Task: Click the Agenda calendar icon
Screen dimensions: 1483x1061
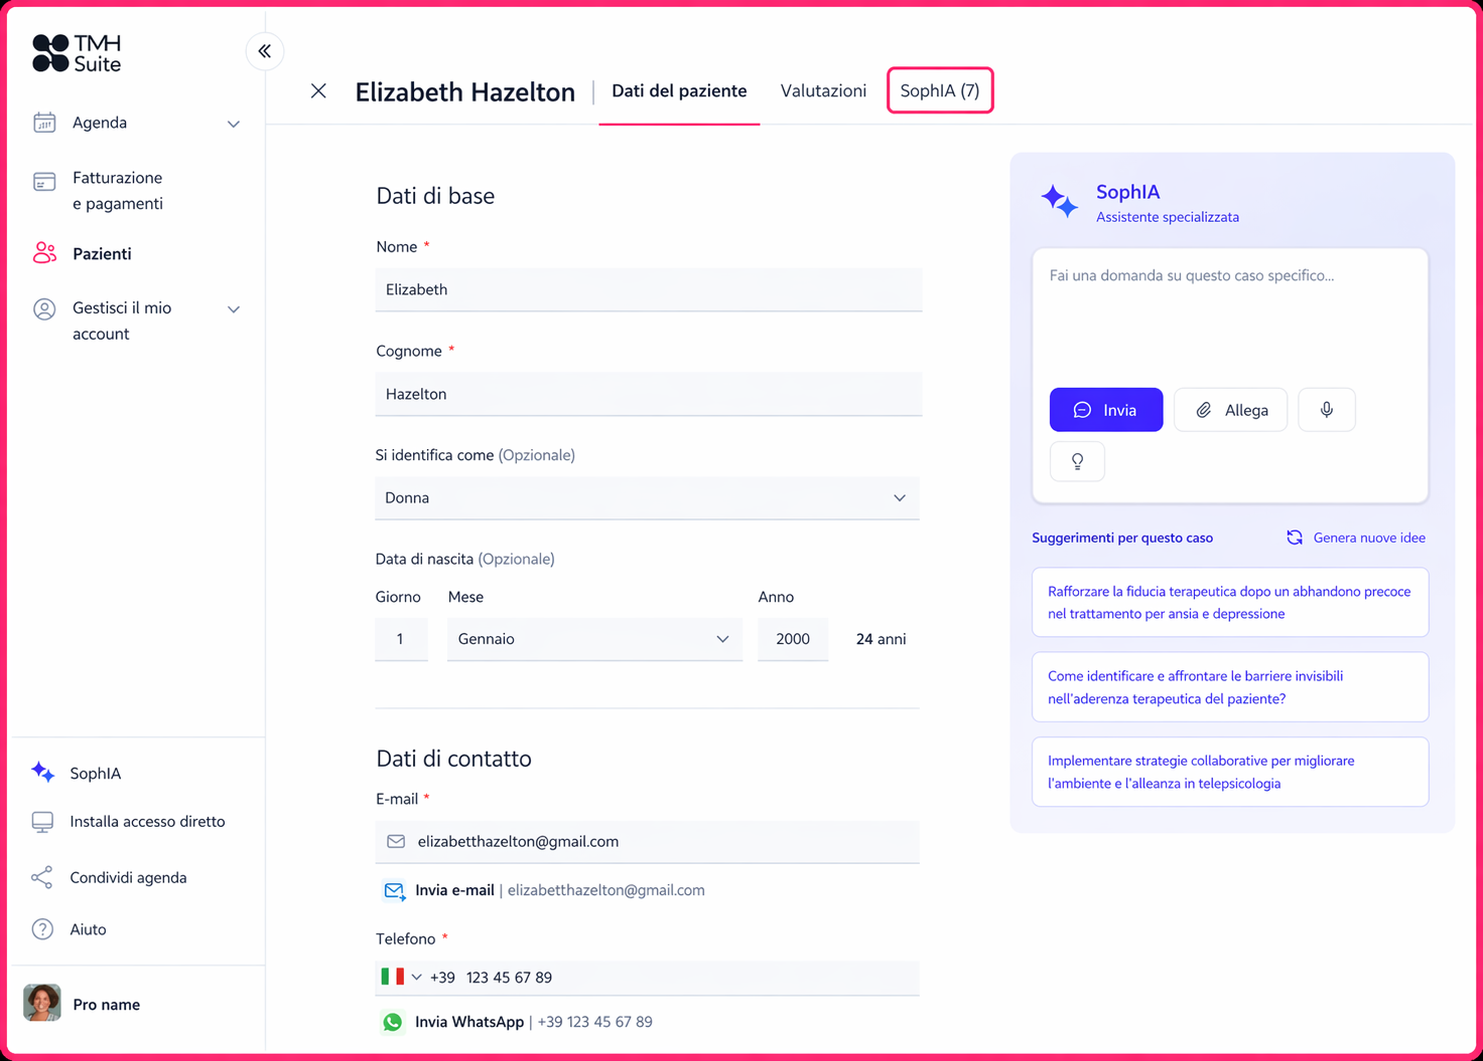Action: click(44, 122)
